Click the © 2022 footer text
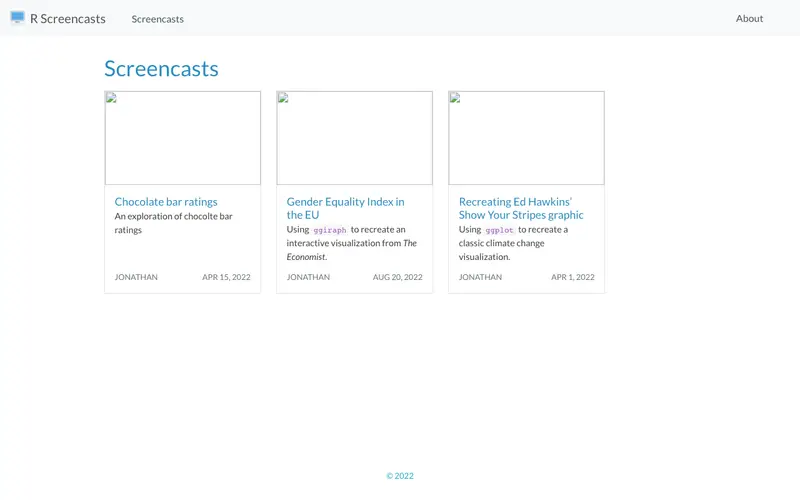 [x=400, y=476]
